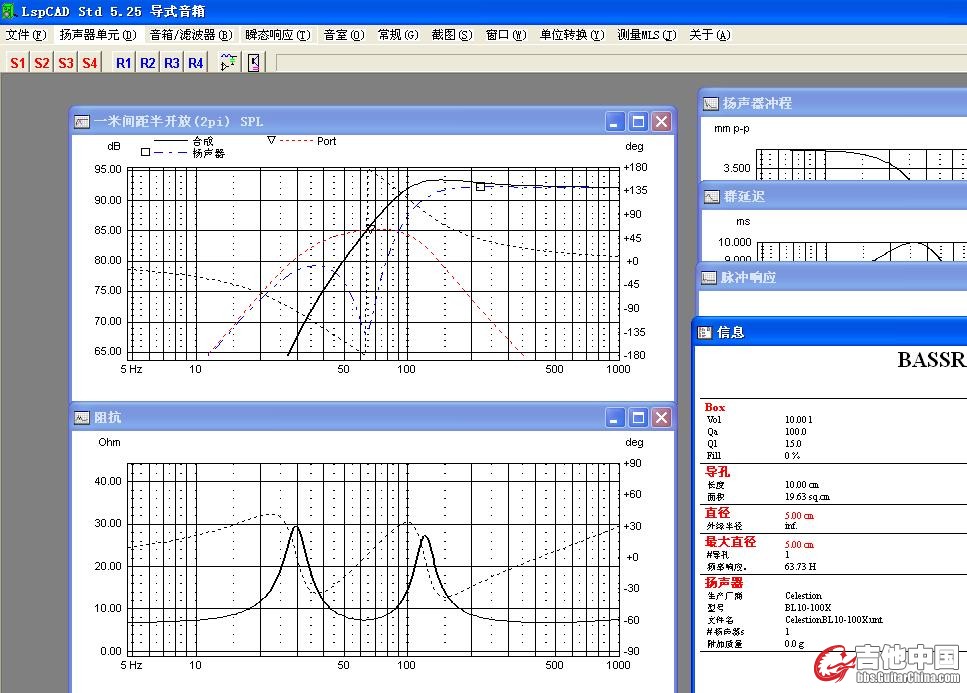The height and width of the screenshot is (693, 967).
Task: Open the 瞬态响应(T) menu
Action: pos(278,35)
